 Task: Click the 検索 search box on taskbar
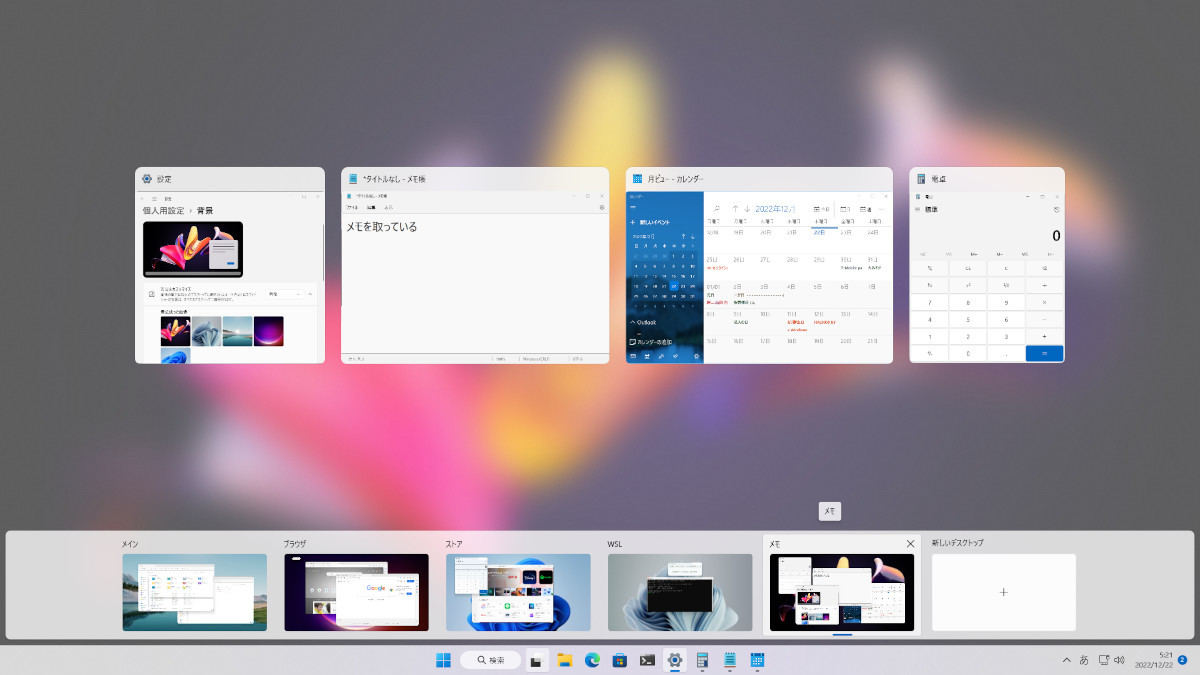coord(490,660)
